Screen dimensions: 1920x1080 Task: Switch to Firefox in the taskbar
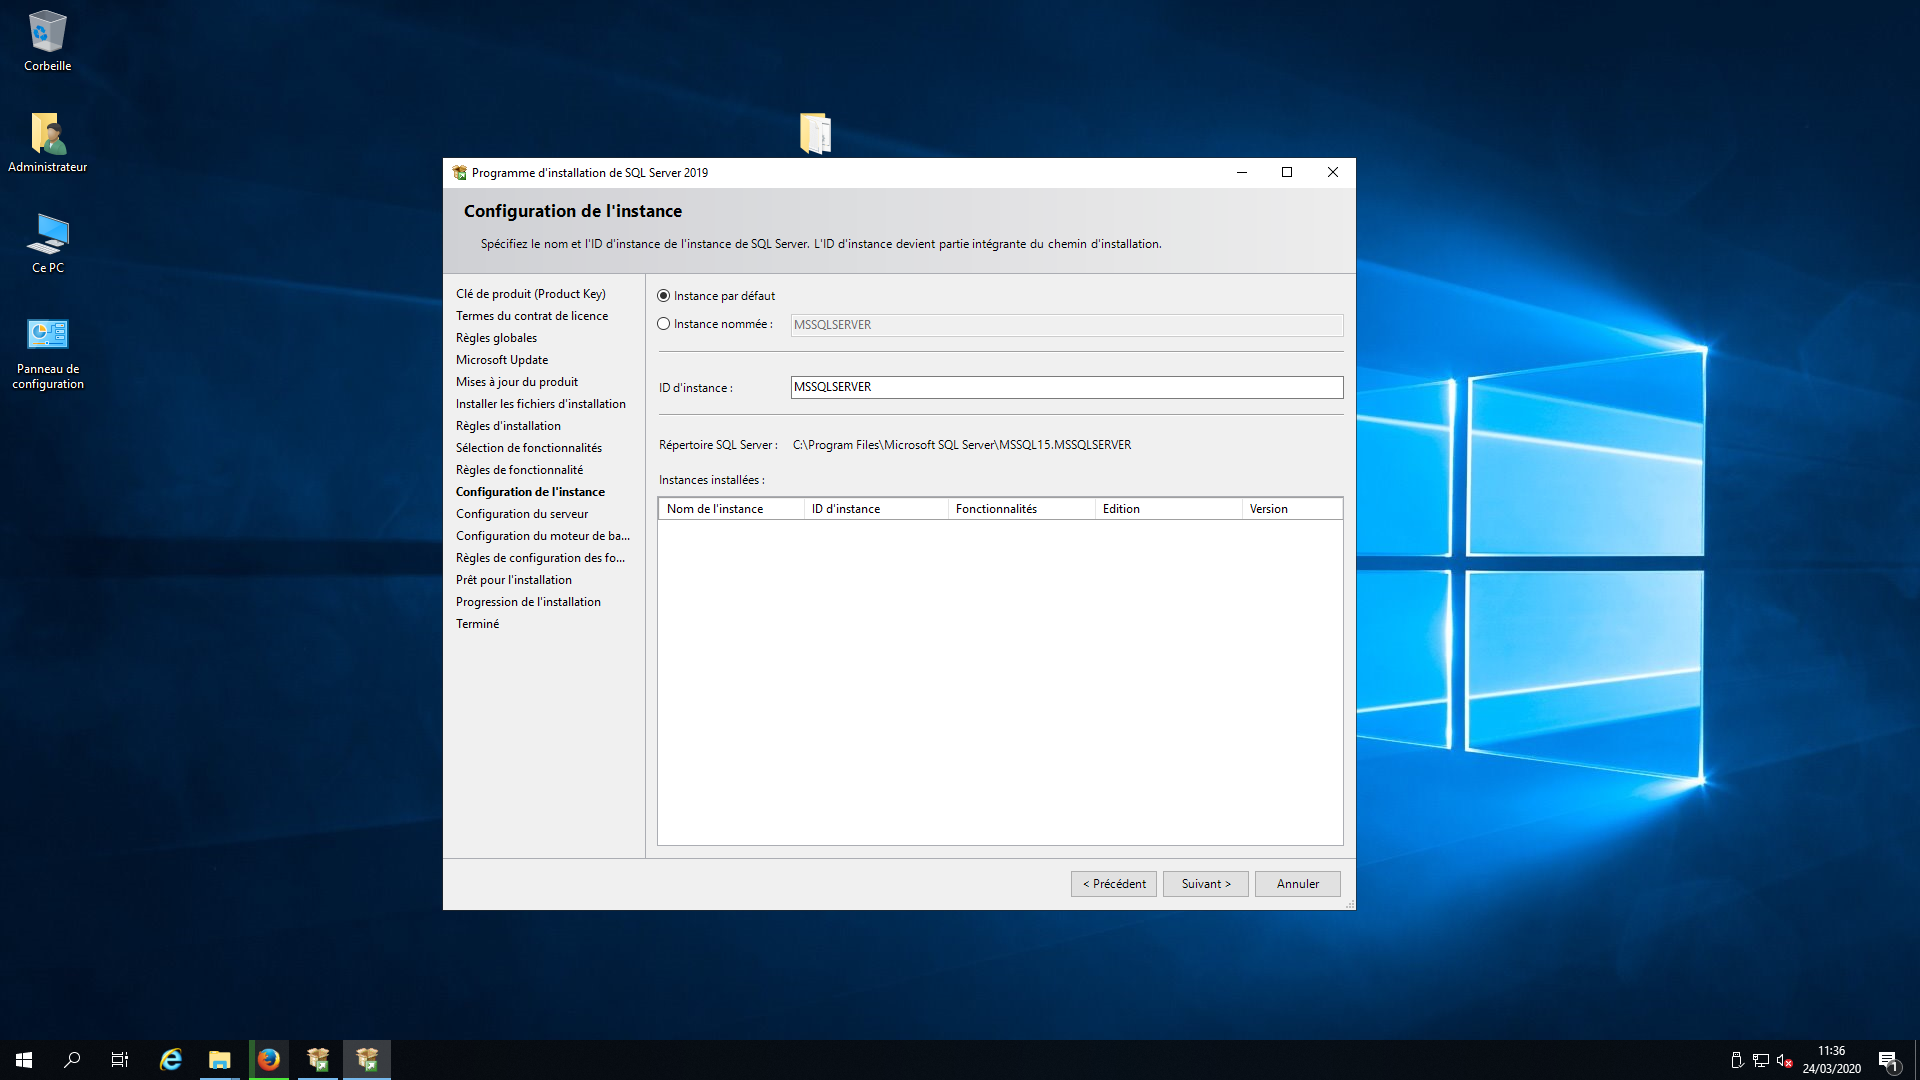[269, 1060]
